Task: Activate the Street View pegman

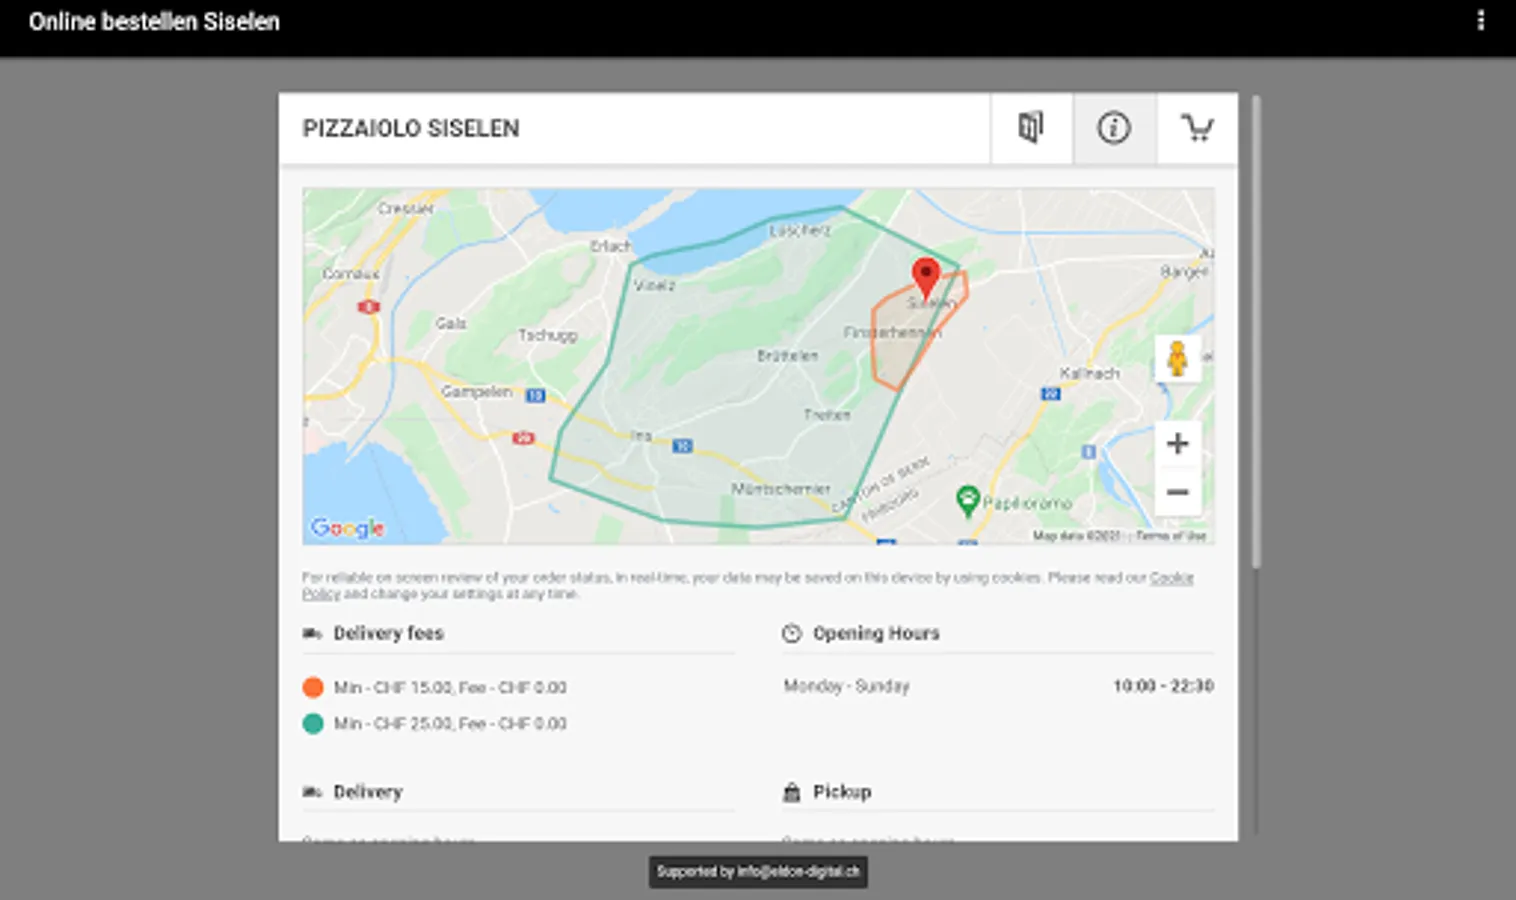Action: click(1178, 358)
